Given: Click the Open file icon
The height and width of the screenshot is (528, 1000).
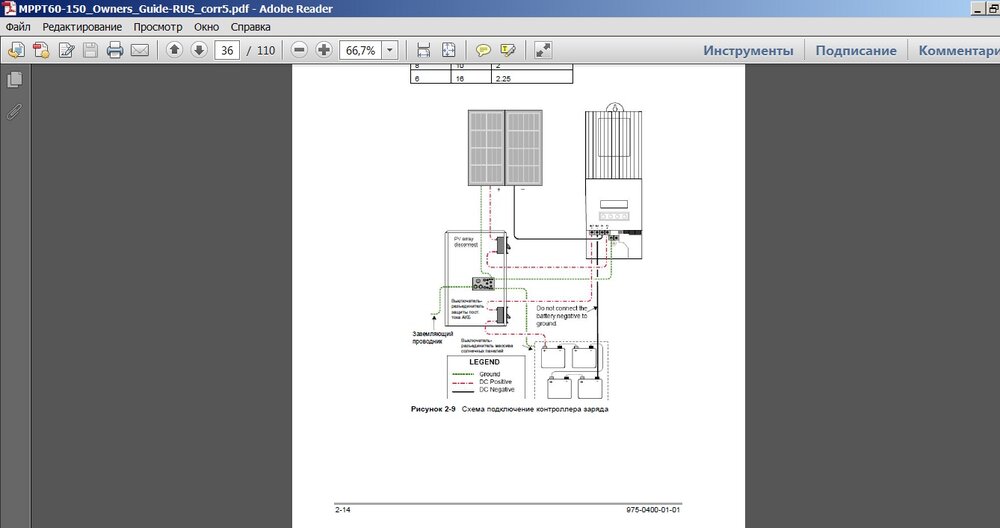Looking at the screenshot, I should [x=16, y=50].
